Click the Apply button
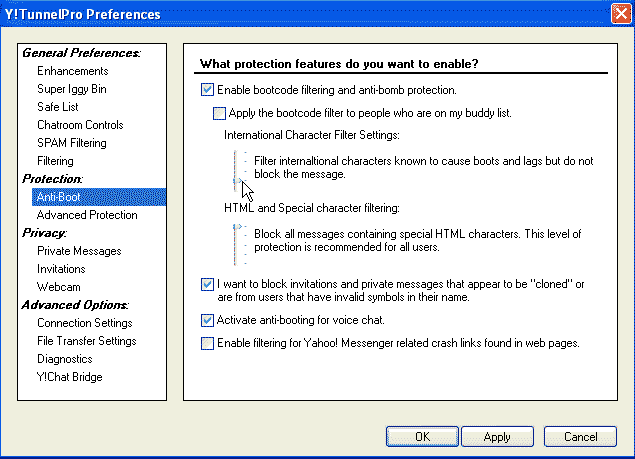Screen dimensions: 635x459 click(497, 436)
